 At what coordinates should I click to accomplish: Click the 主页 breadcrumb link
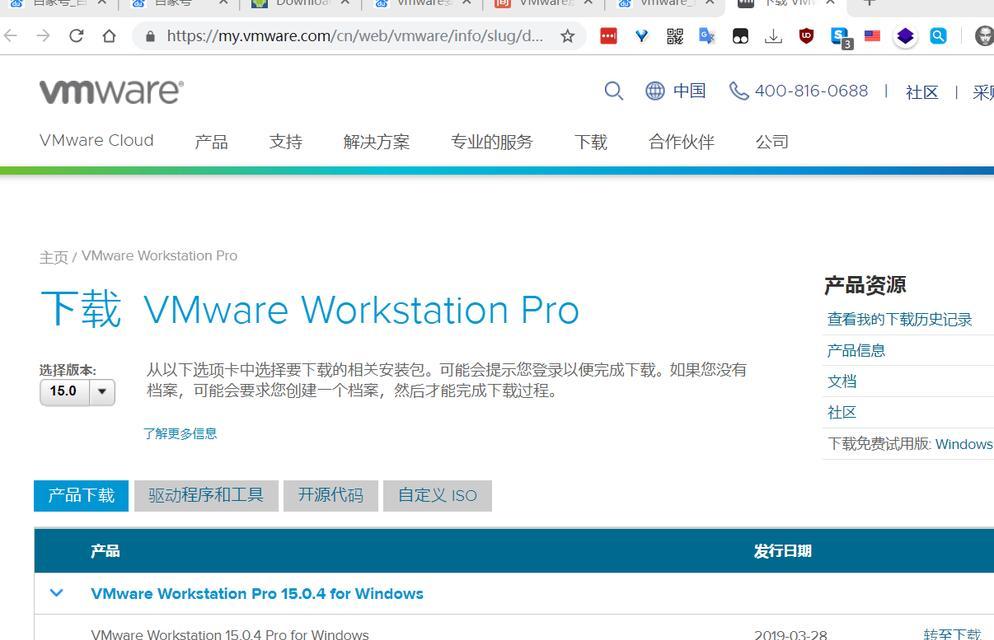tap(53, 257)
